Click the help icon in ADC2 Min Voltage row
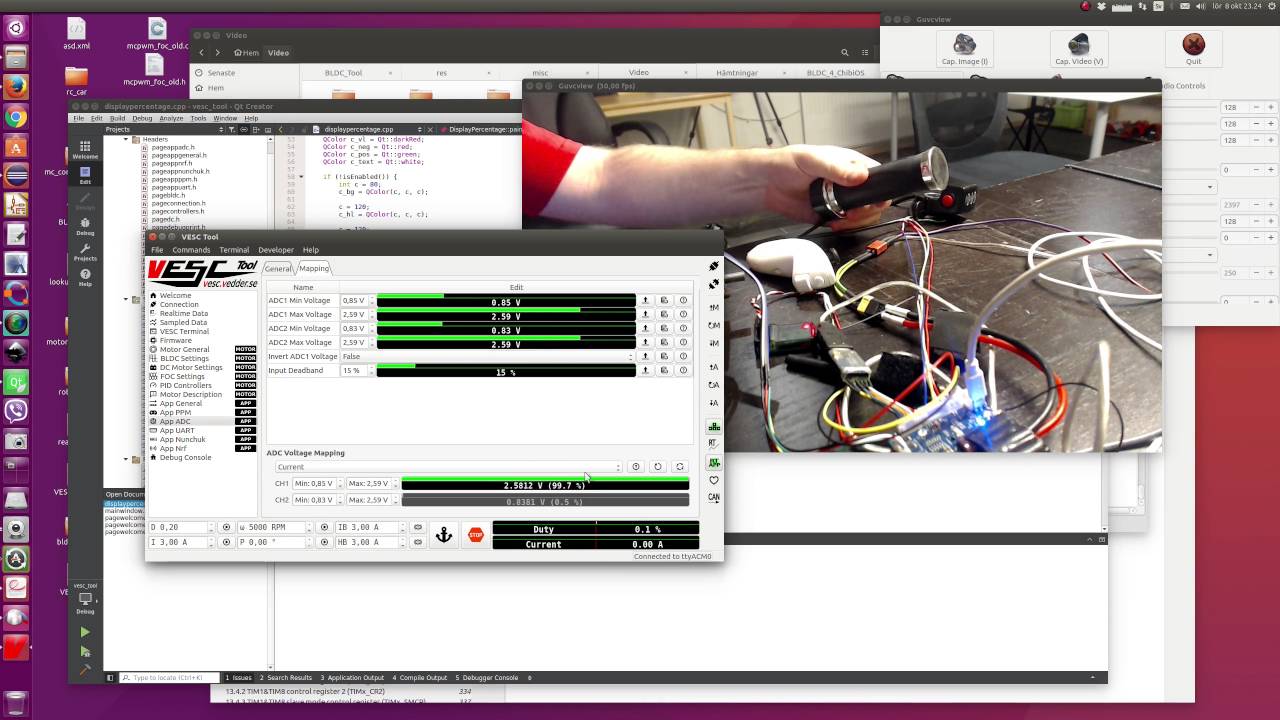The image size is (1280, 720). pos(683,328)
